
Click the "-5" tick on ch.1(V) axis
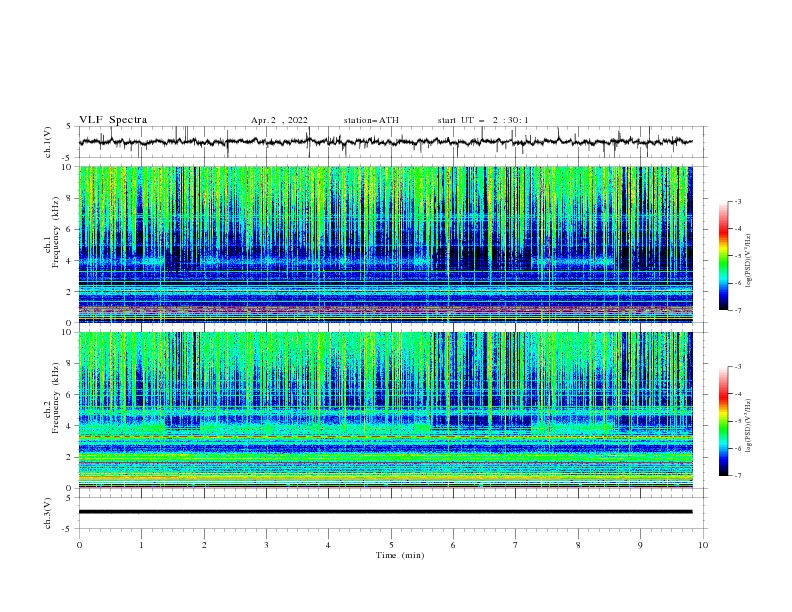[x=67, y=158]
